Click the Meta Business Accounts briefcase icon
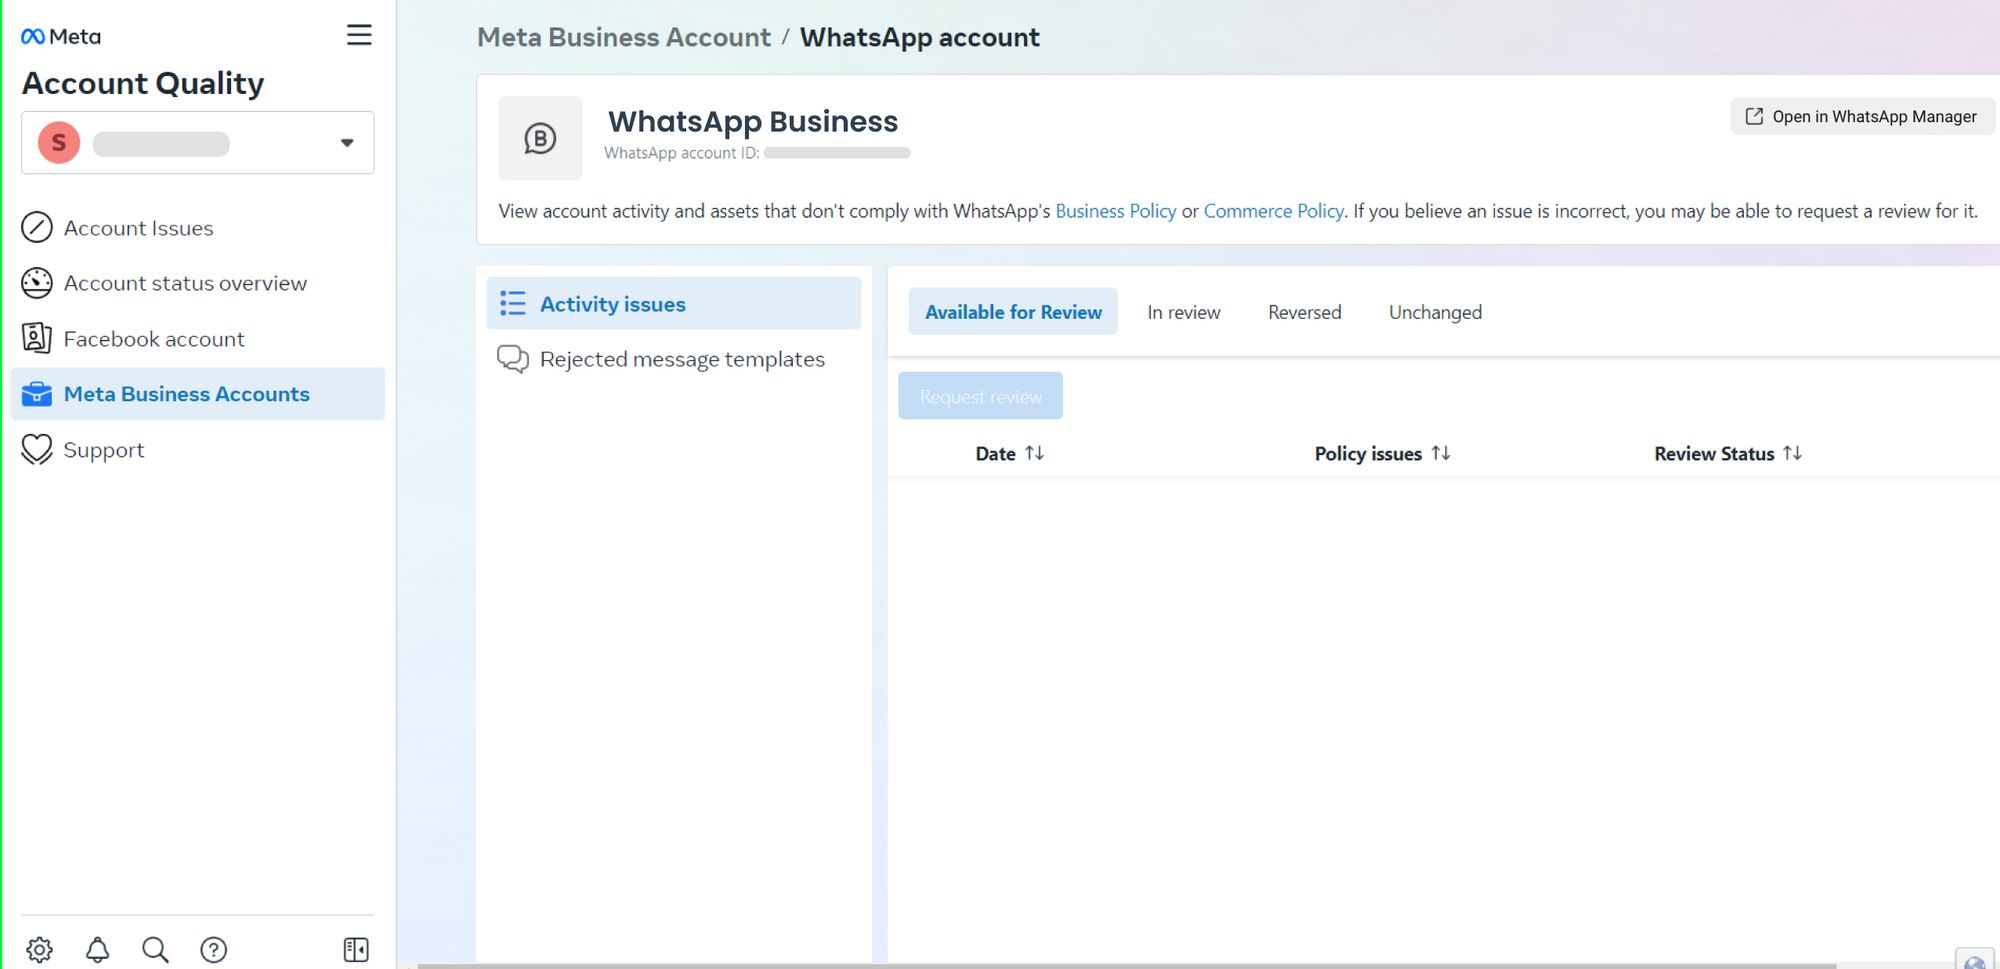 [37, 394]
